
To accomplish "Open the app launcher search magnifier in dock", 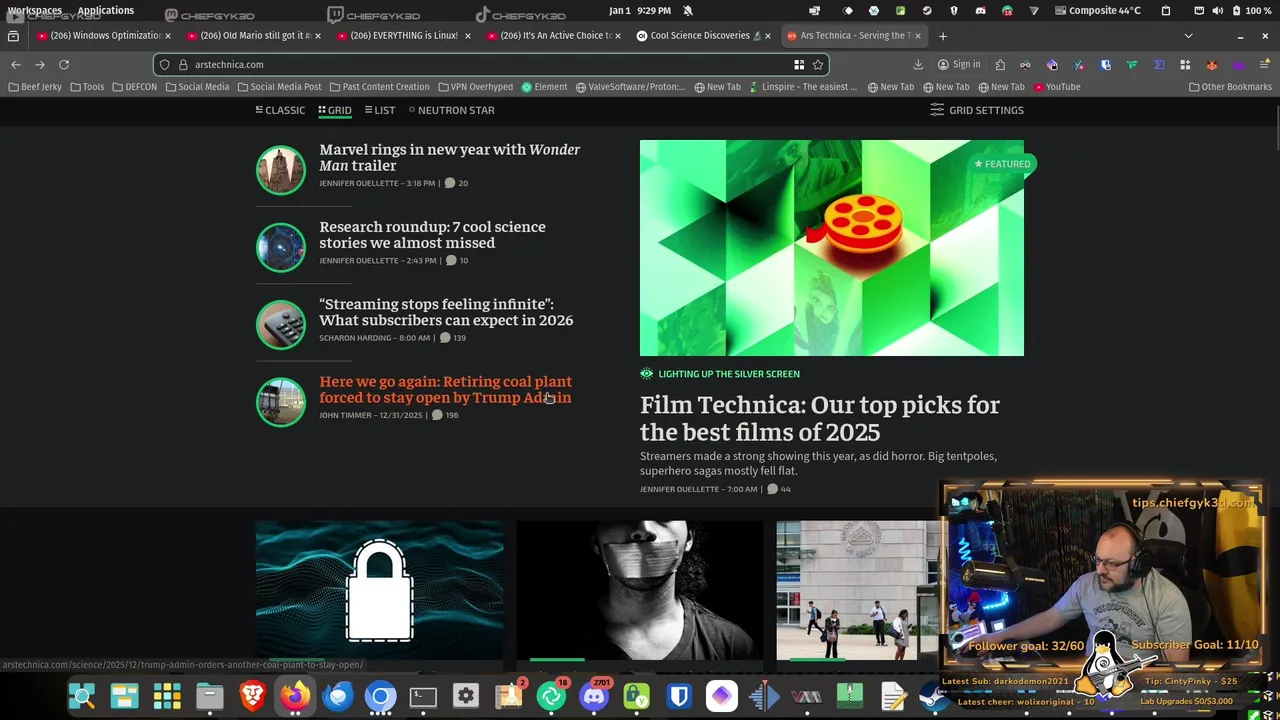I will click(x=81, y=696).
